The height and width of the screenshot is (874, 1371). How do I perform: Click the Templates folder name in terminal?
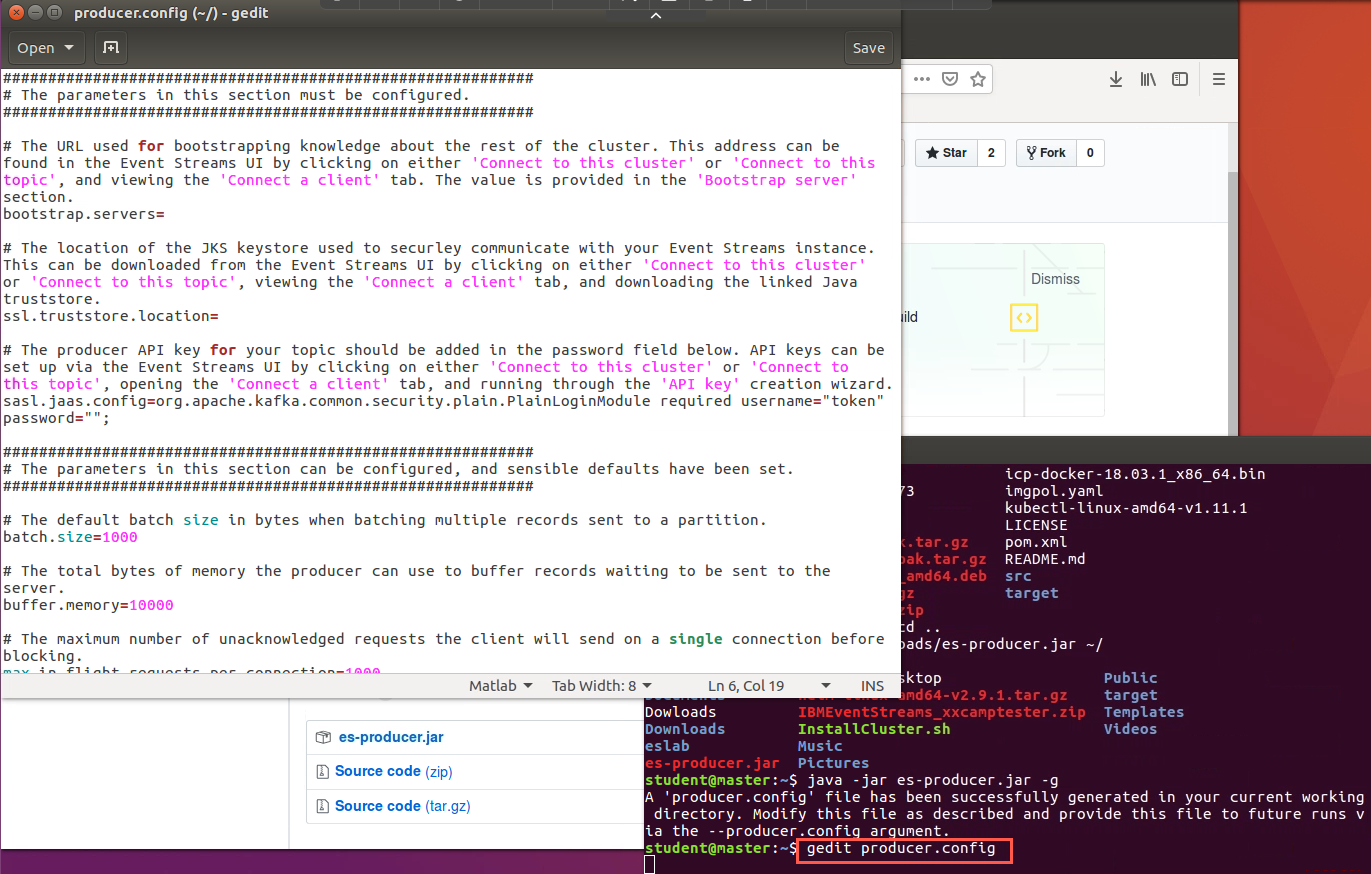(x=1144, y=712)
